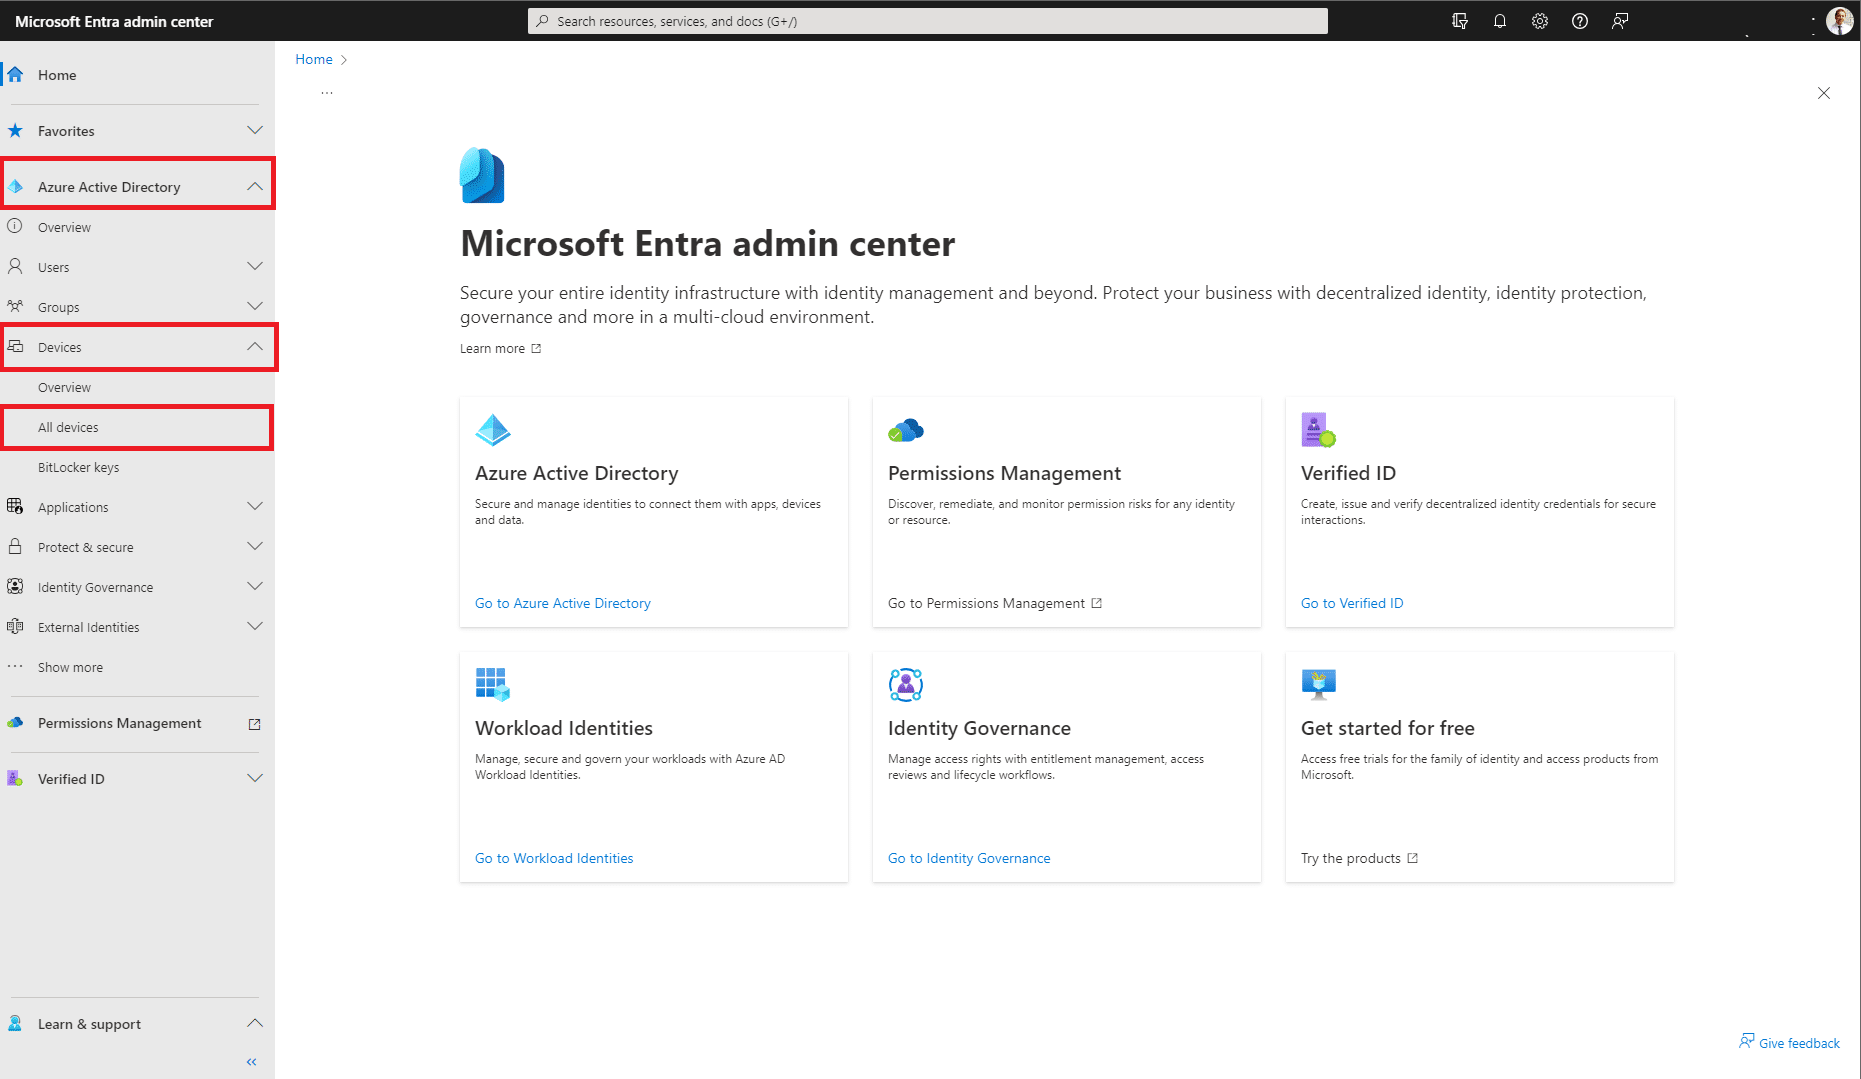
Task: Click the Permissions Management external link icon
Action: [254, 724]
